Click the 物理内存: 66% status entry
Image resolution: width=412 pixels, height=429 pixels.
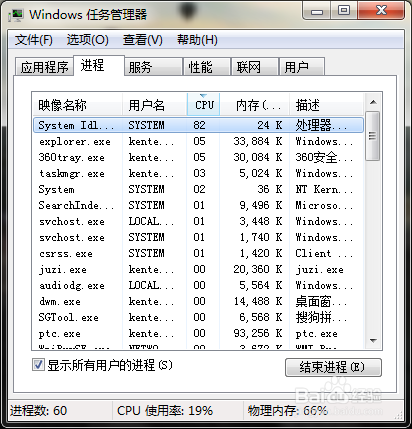click(287, 411)
